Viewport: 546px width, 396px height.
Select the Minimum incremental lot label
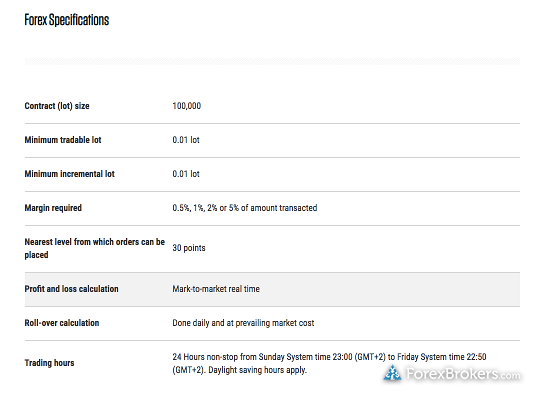tap(69, 174)
